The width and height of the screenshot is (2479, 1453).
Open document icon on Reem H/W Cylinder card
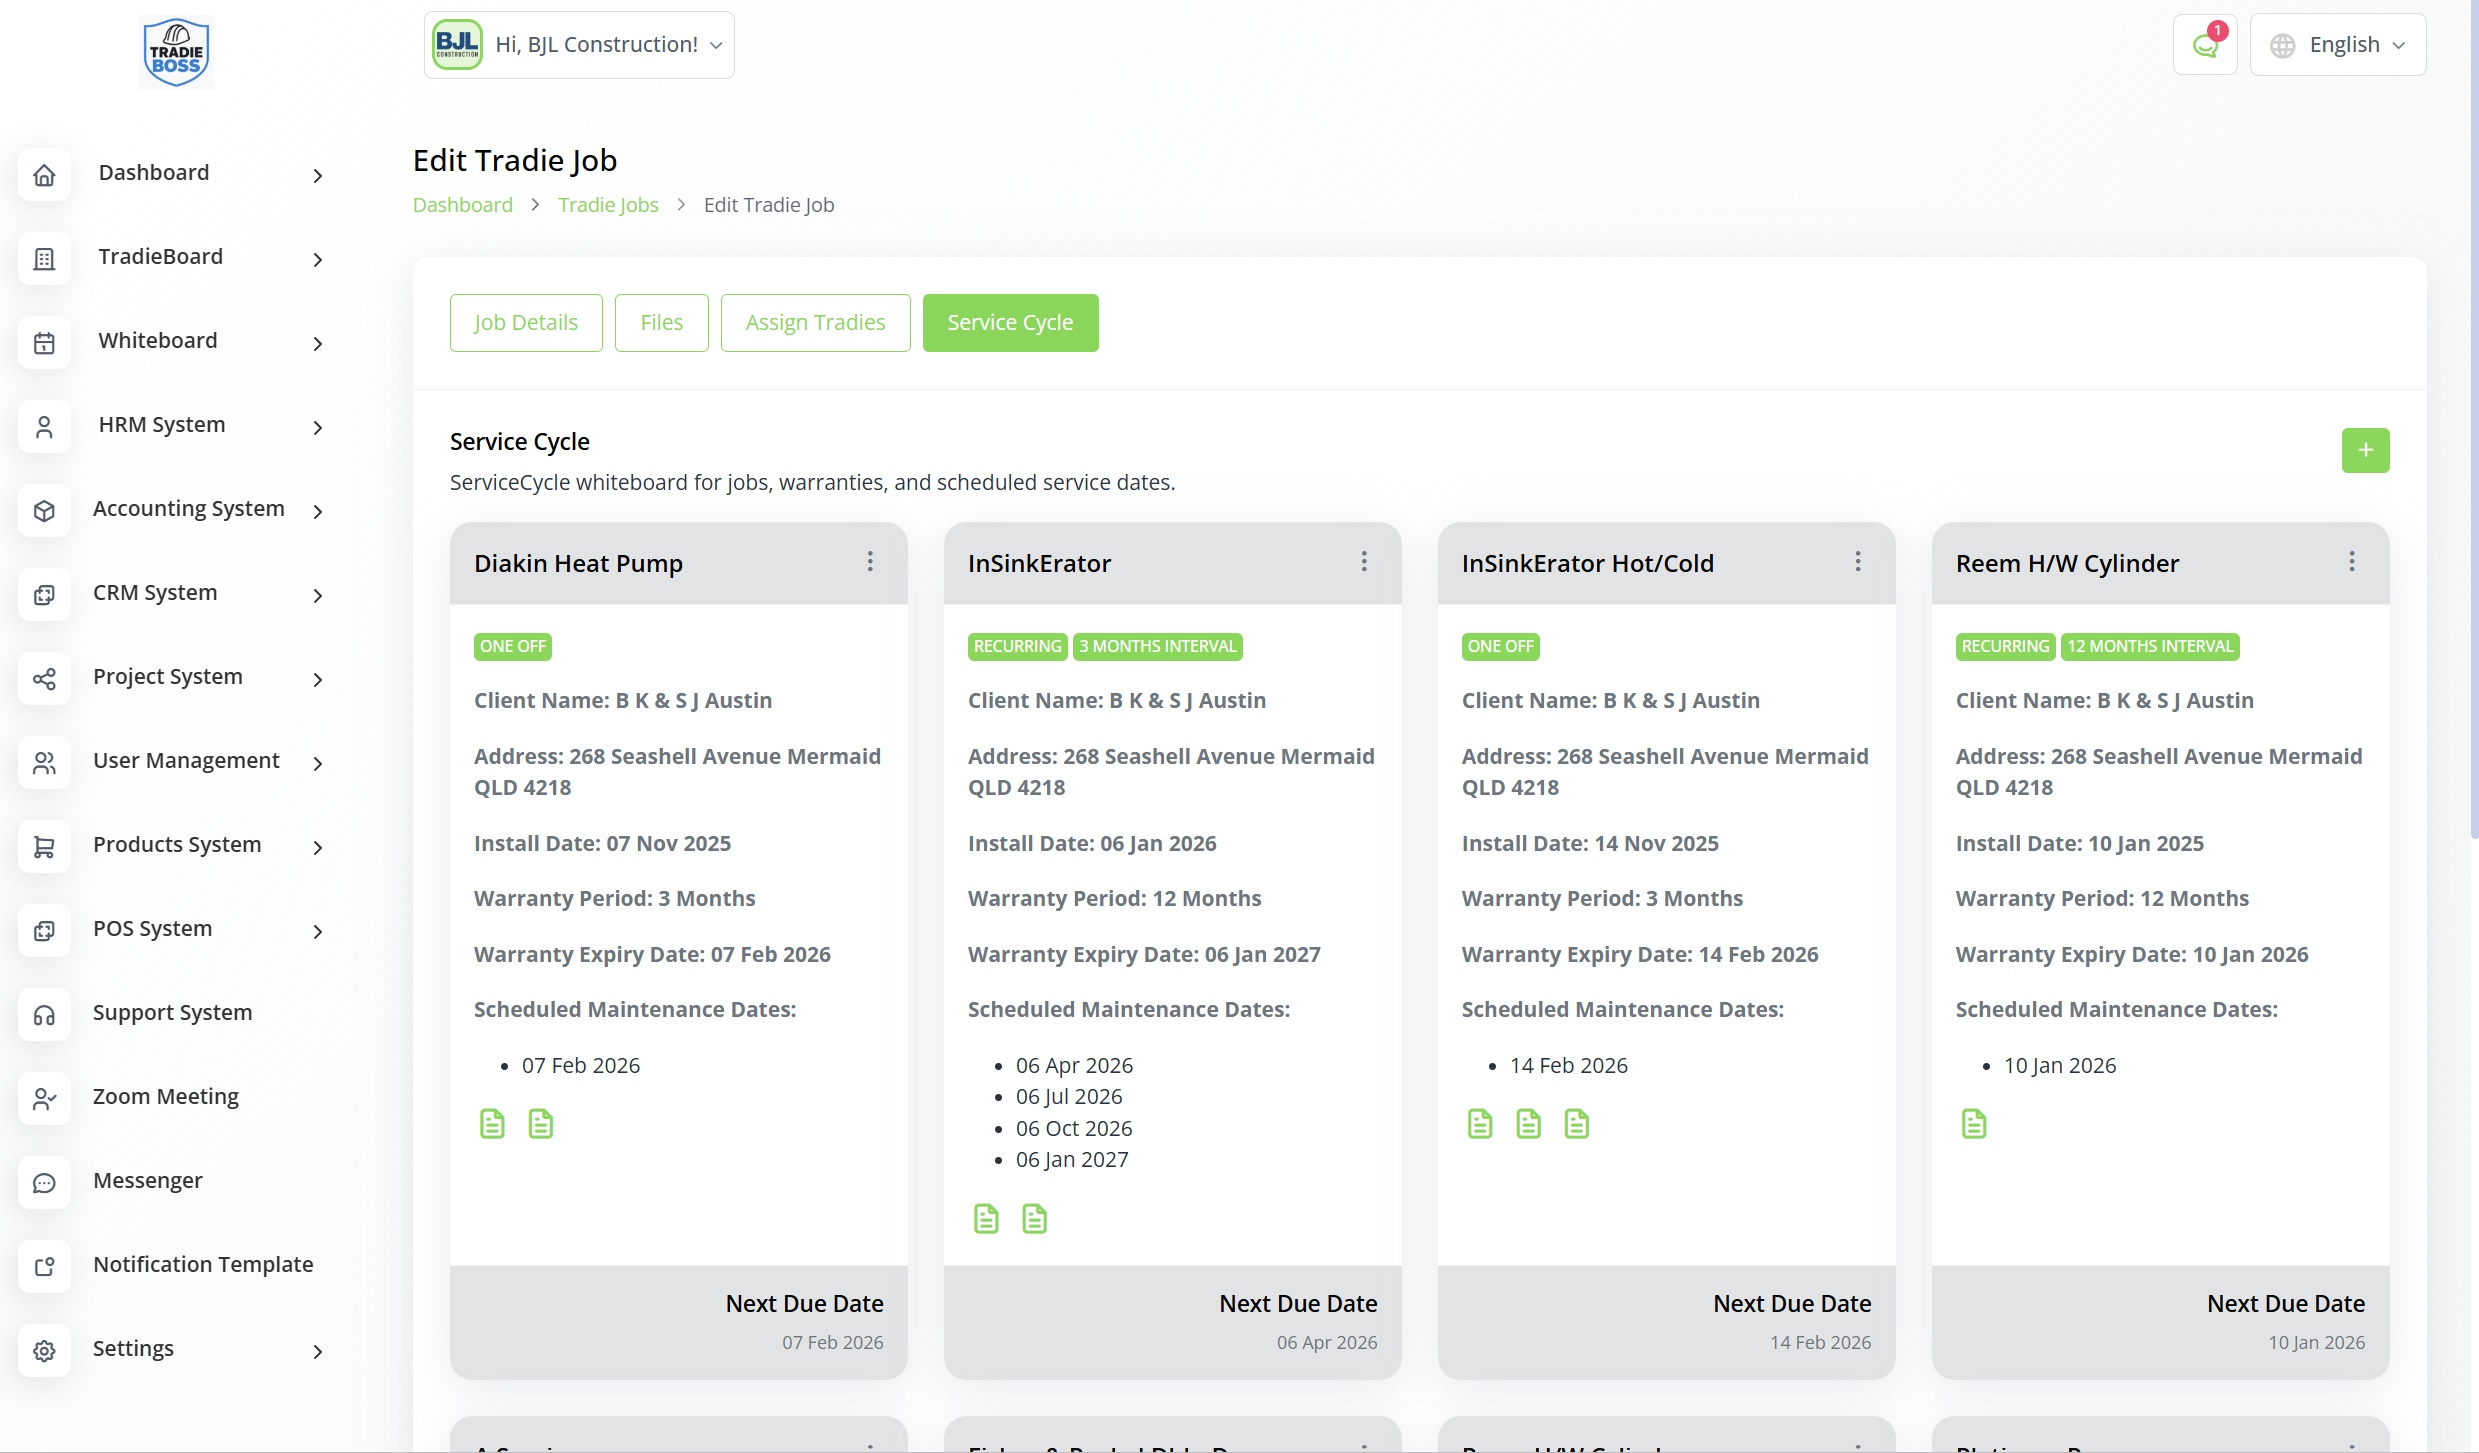point(1973,1124)
